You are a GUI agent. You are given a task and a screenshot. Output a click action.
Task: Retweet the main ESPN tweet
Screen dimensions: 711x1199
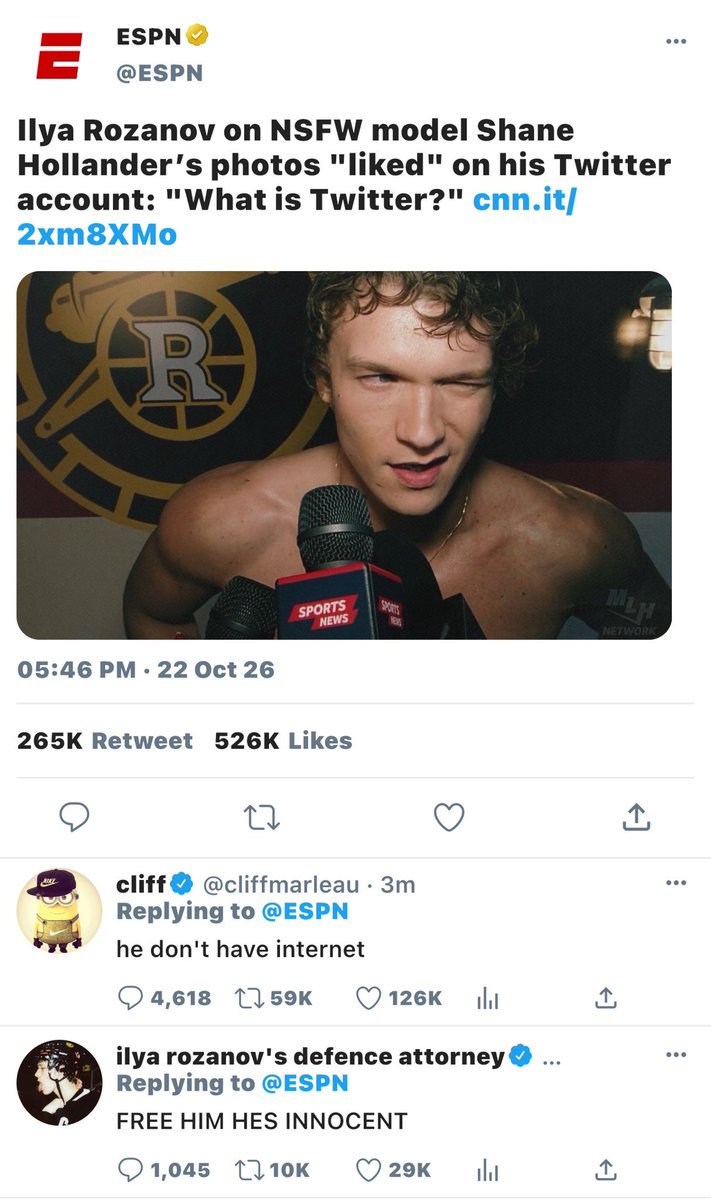[261, 817]
